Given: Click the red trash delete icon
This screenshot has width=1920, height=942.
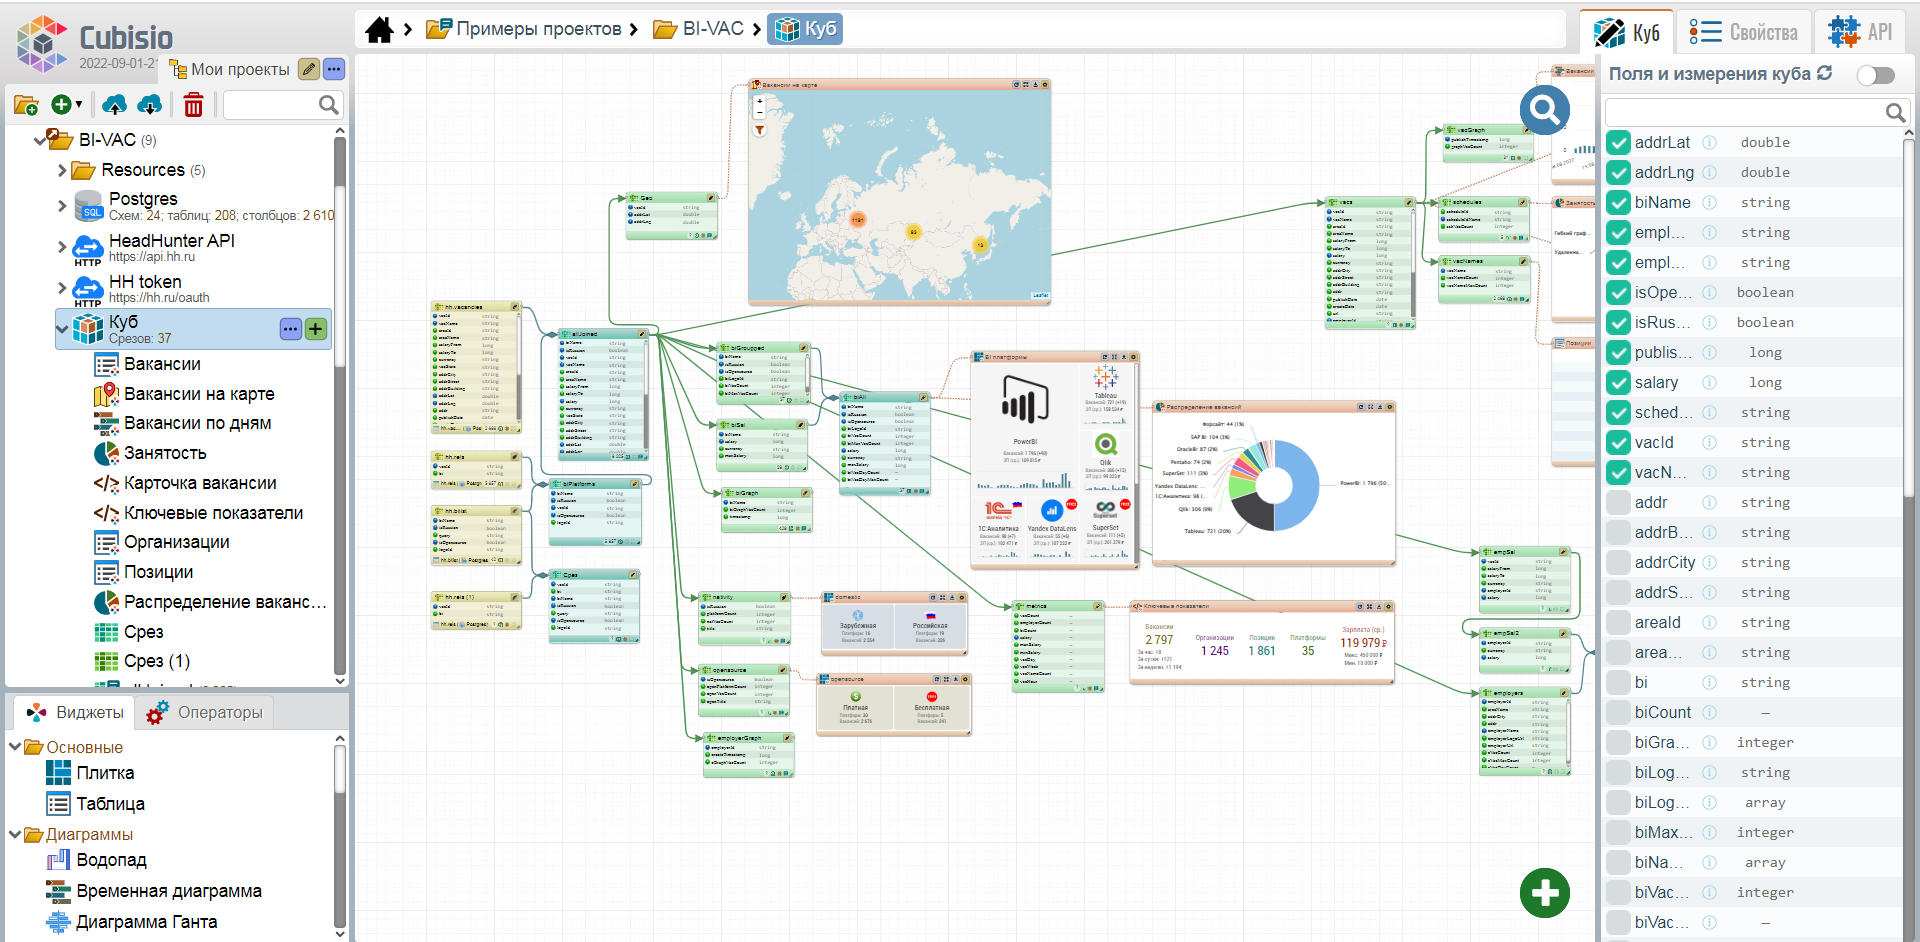Looking at the screenshot, I should (193, 105).
